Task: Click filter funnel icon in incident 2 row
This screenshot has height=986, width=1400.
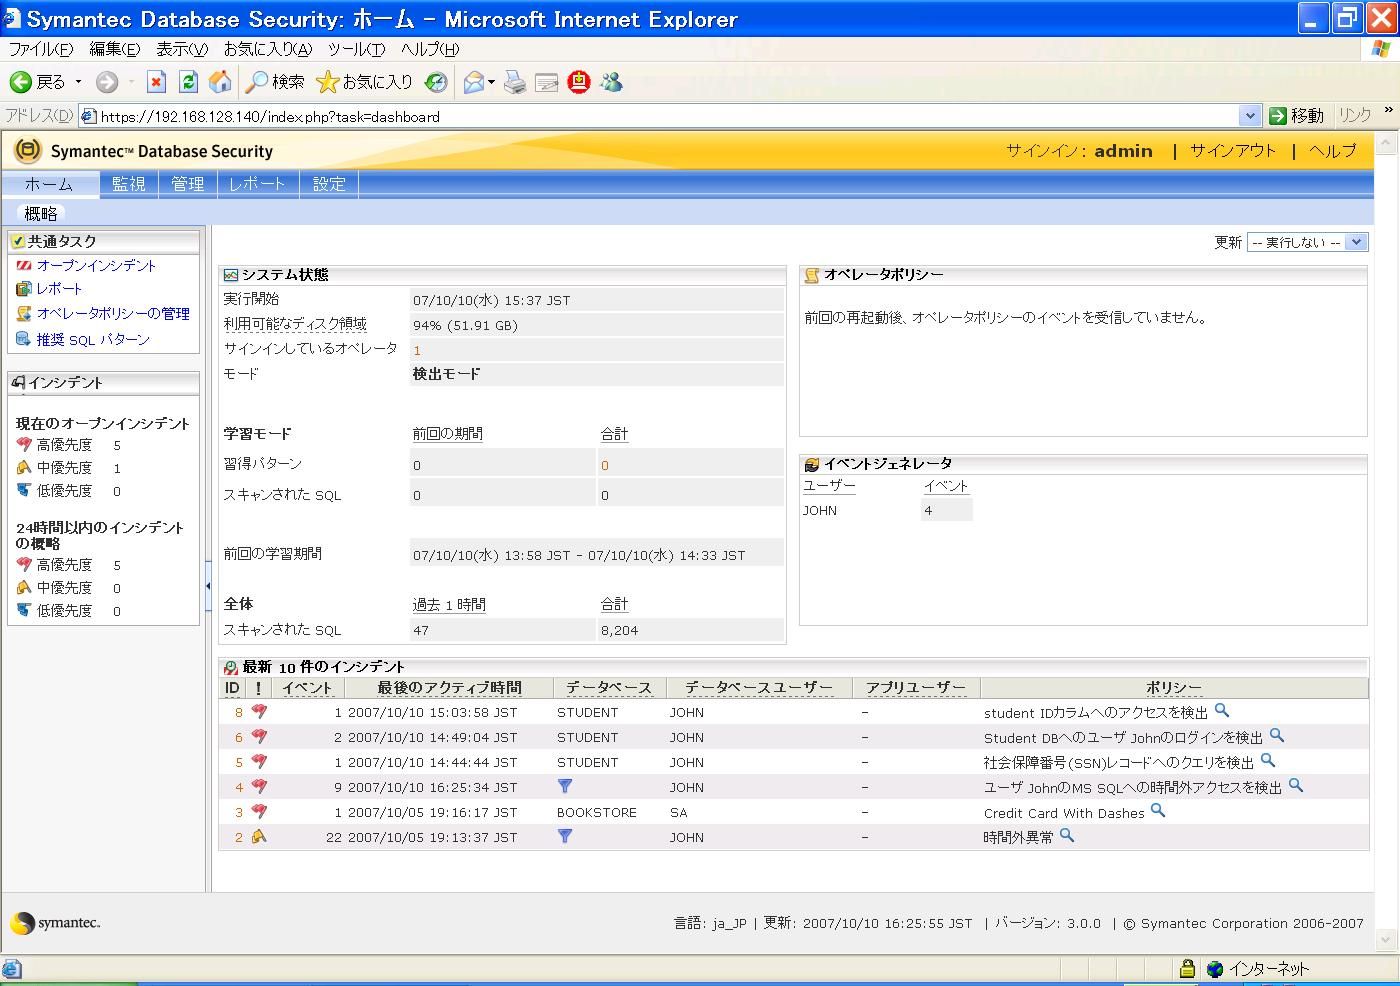Action: click(x=565, y=836)
